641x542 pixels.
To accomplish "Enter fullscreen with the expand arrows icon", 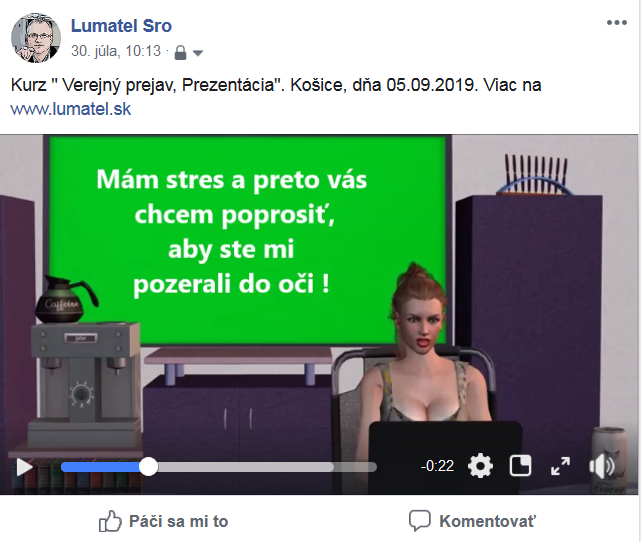I will [560, 466].
